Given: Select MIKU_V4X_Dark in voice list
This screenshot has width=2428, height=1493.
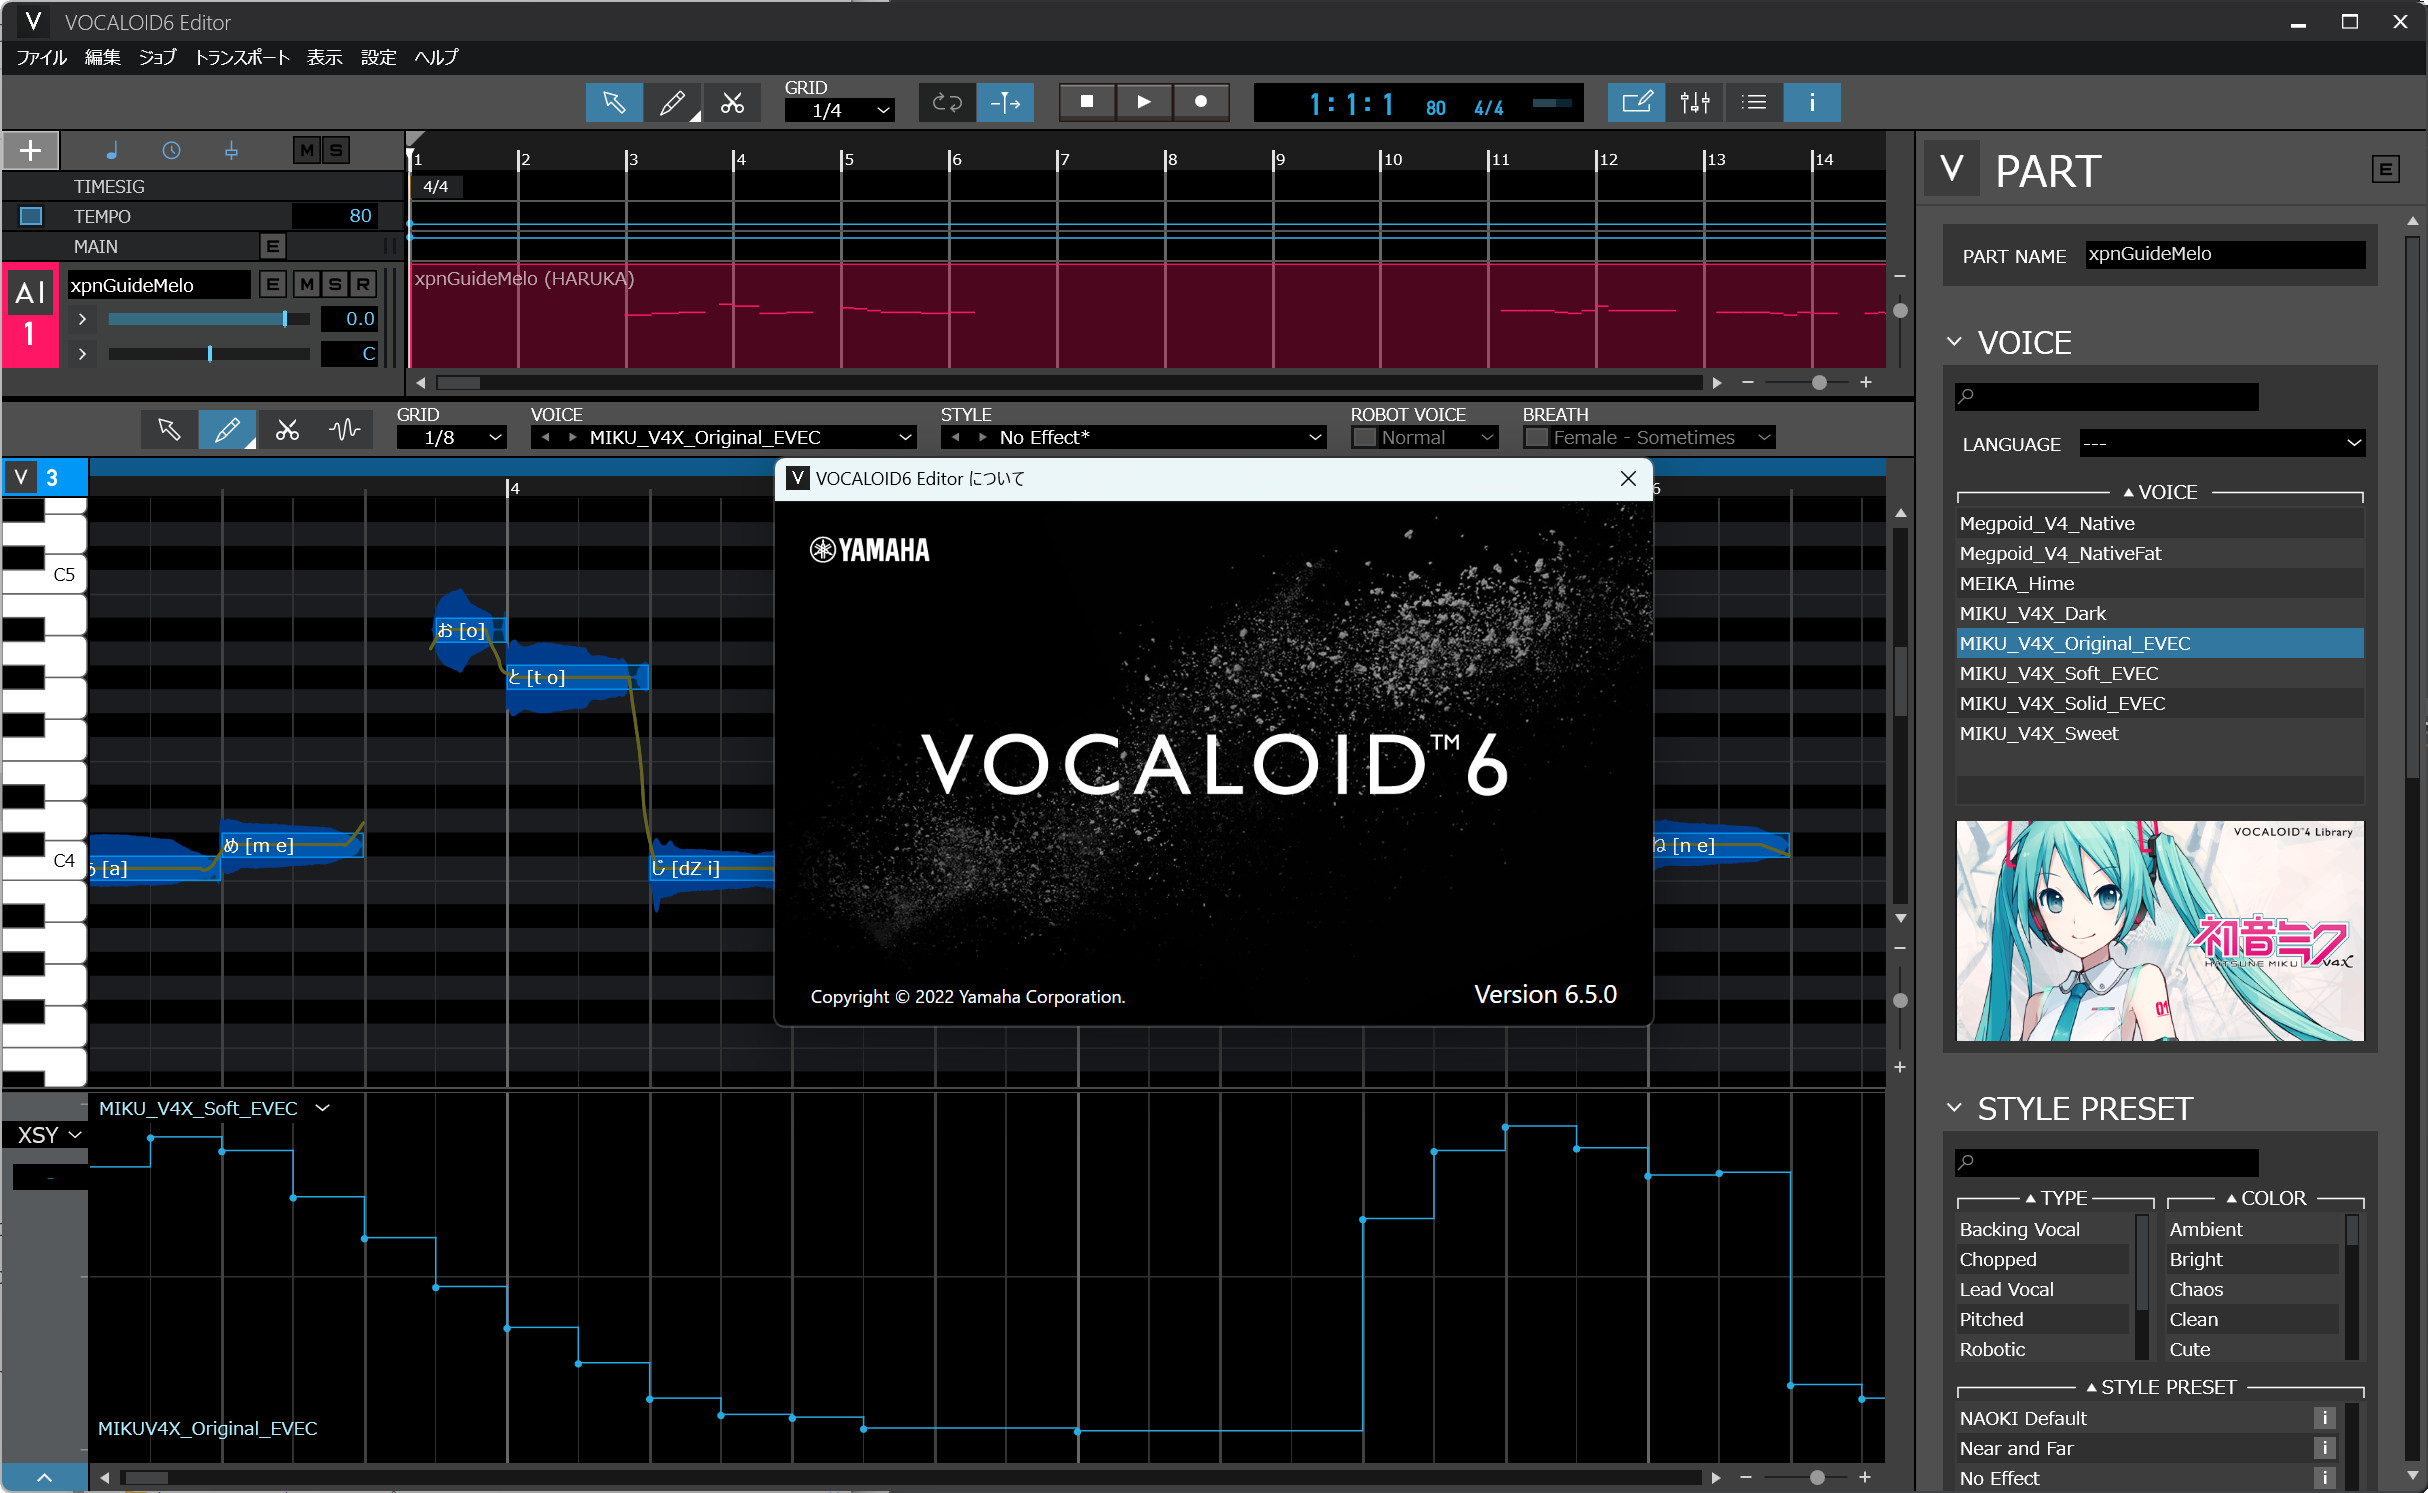Looking at the screenshot, I should click(x=2160, y=613).
